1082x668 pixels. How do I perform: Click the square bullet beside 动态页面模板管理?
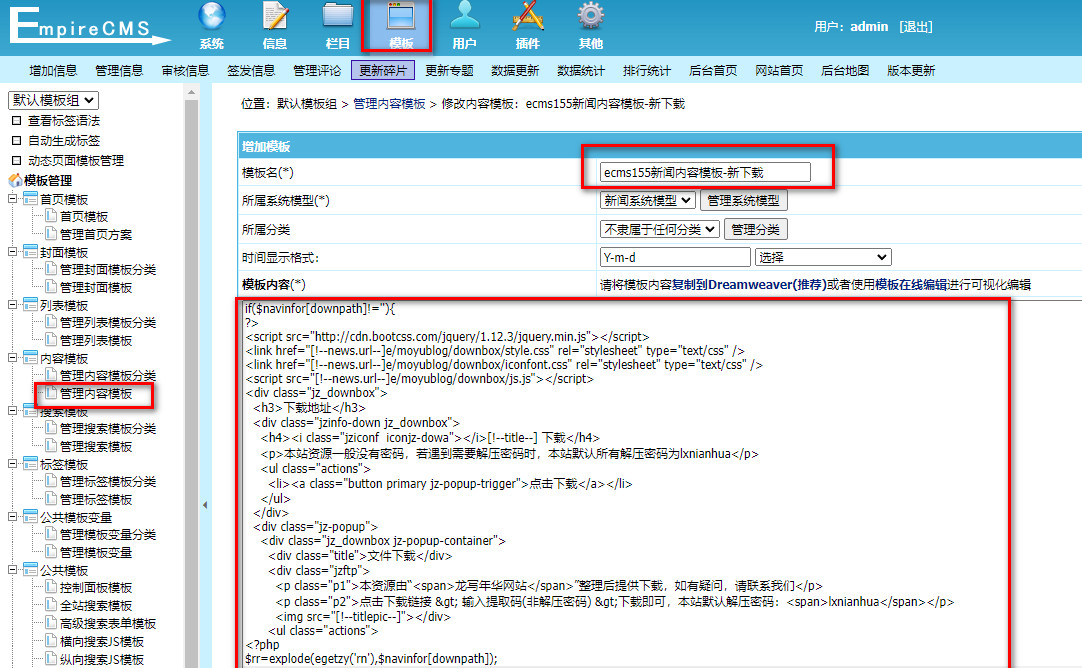coord(17,161)
